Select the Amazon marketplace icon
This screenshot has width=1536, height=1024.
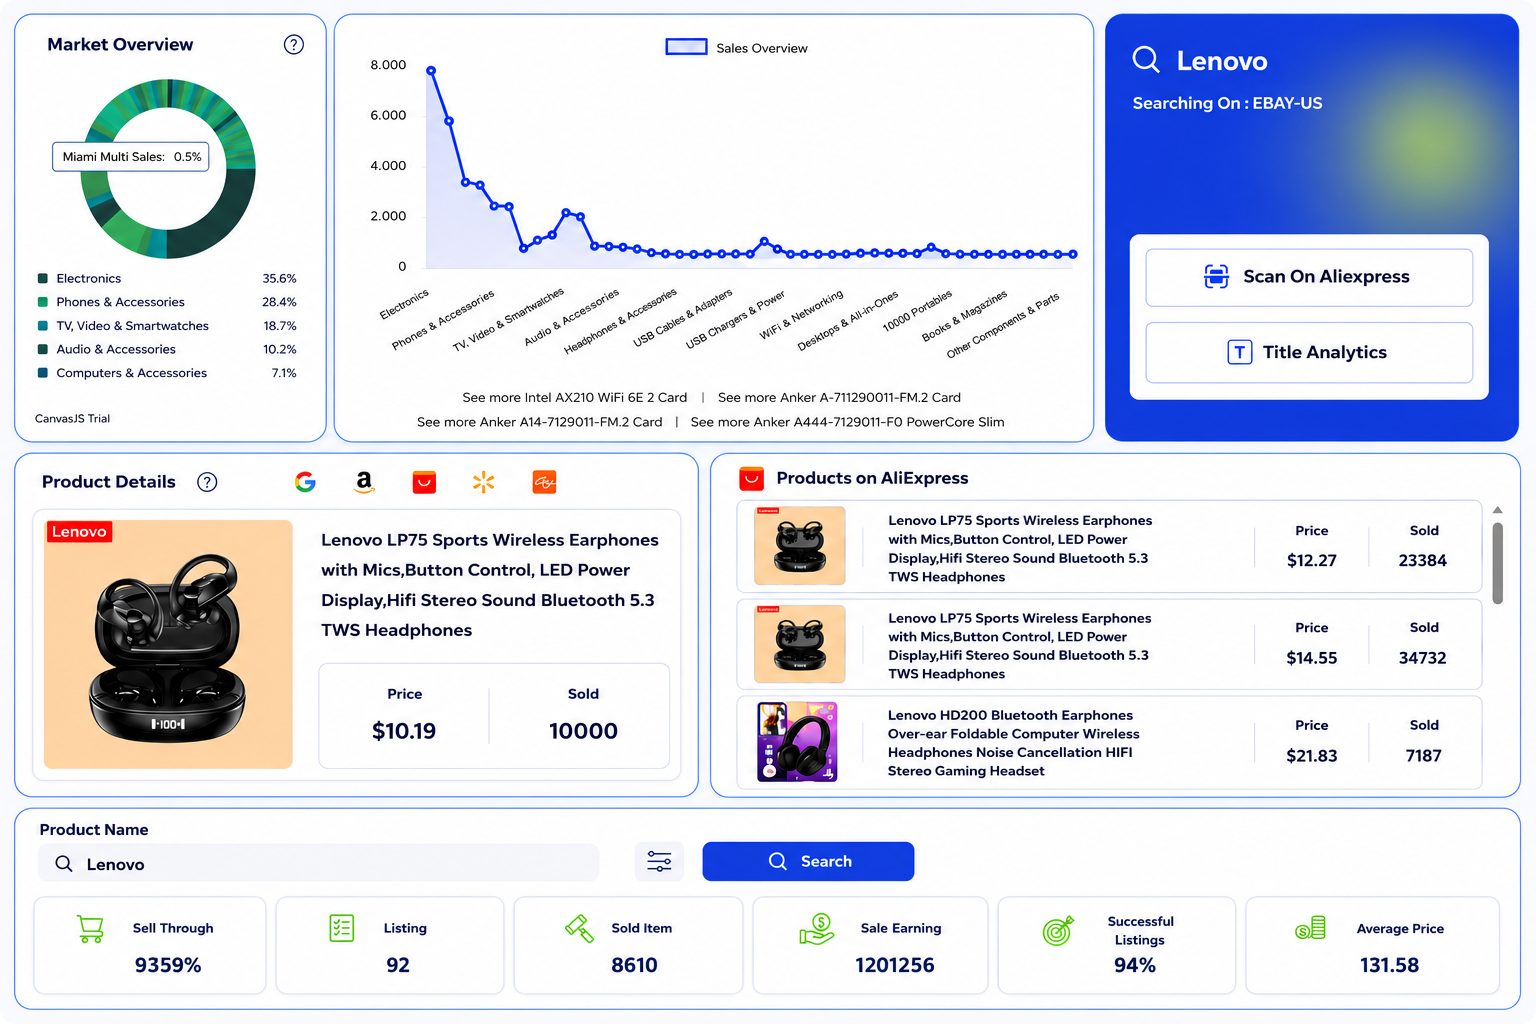pyautogui.click(x=364, y=482)
